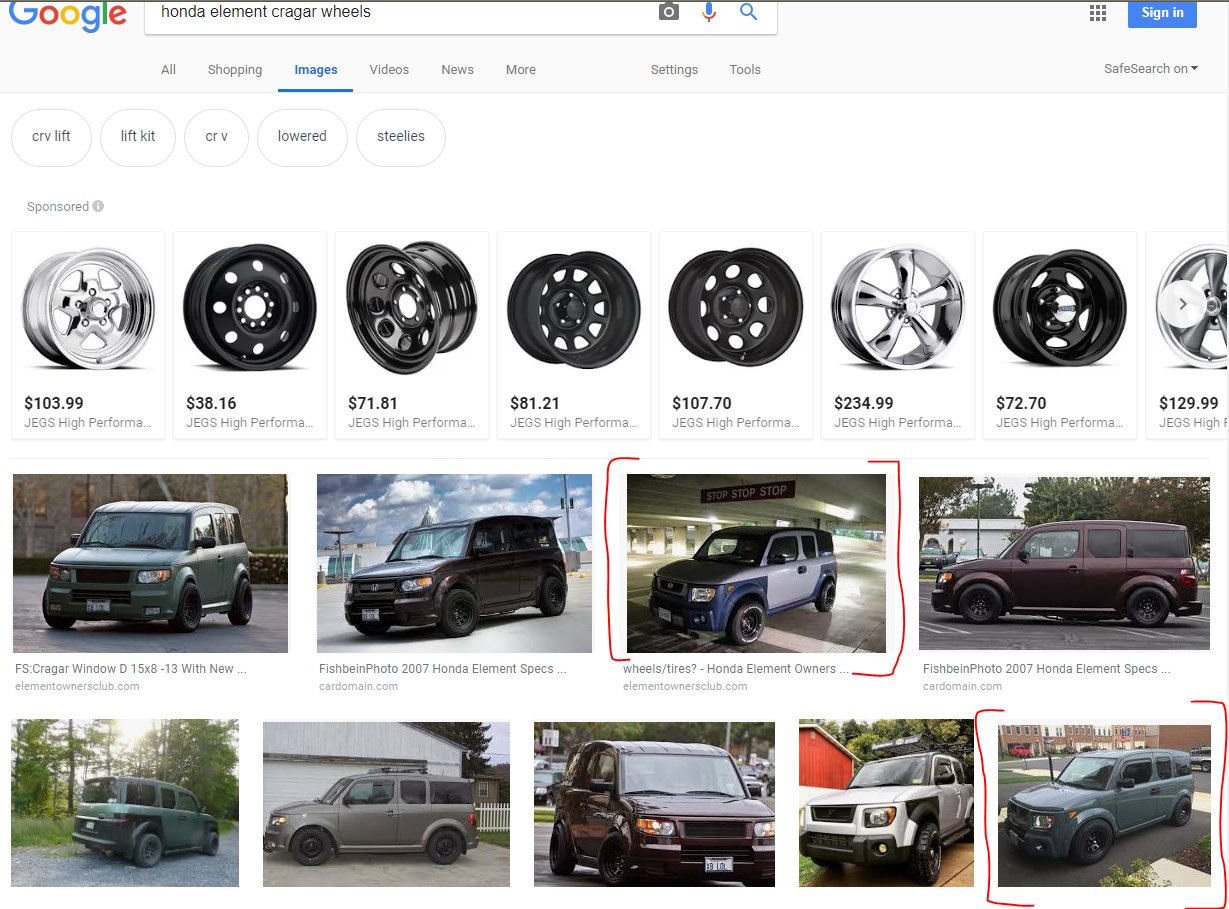Switch to the Videos tab
Image resolution: width=1229 pixels, height=909 pixels.
389,70
